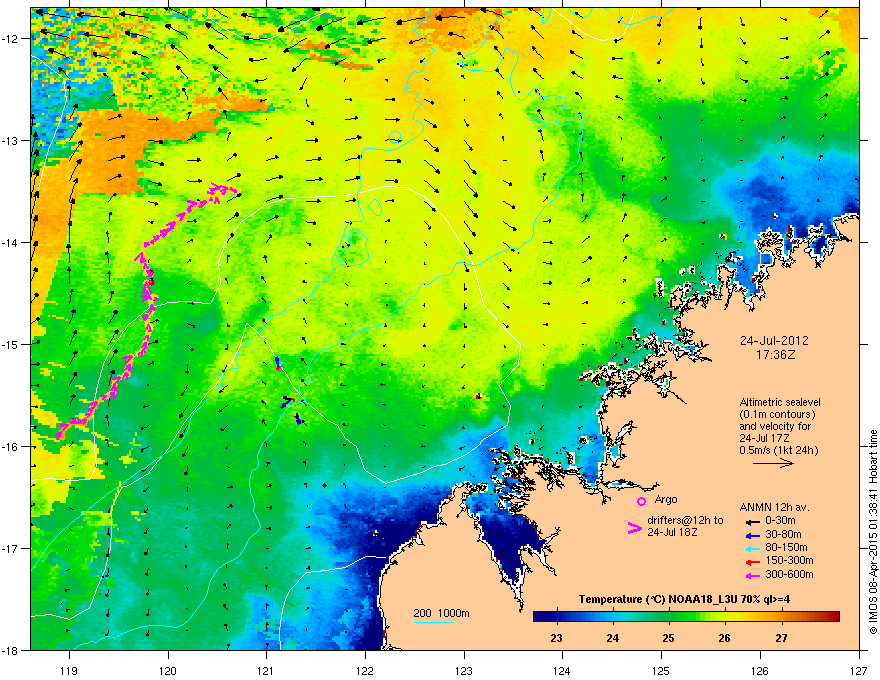Click the 'Altimetric sealevel' legend text

(x=780, y=403)
